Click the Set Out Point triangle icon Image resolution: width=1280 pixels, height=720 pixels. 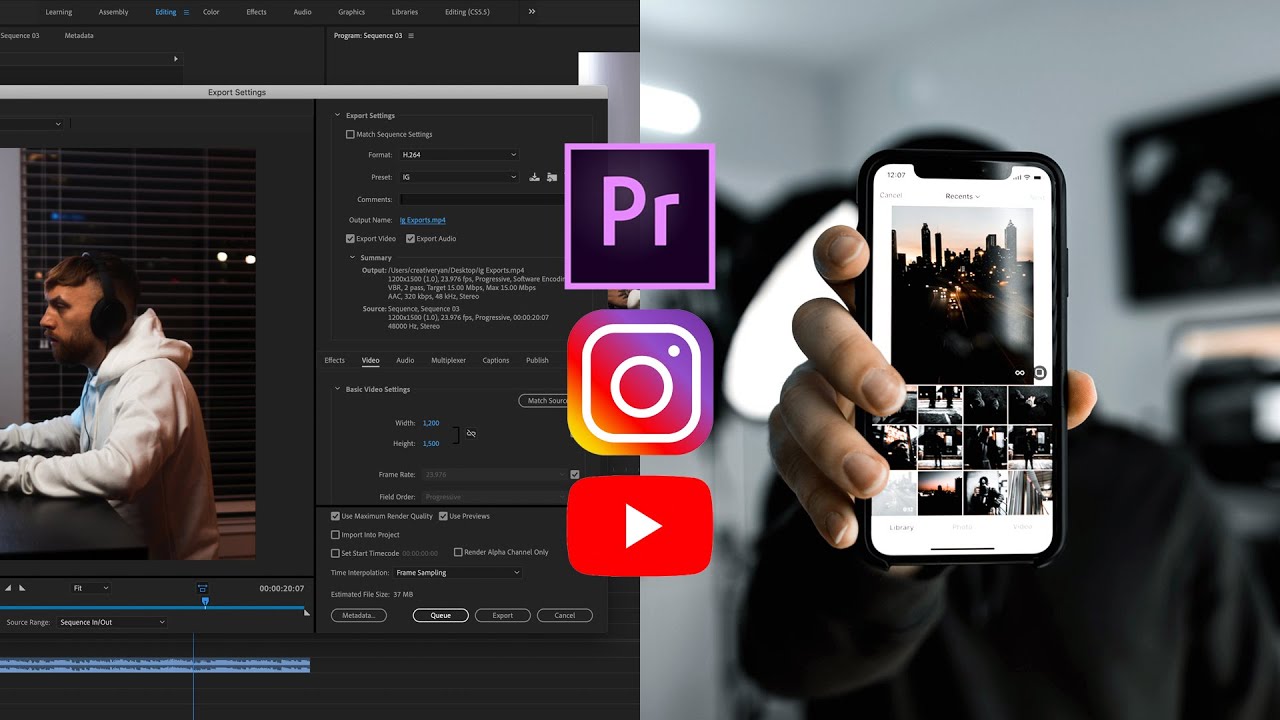coord(22,588)
